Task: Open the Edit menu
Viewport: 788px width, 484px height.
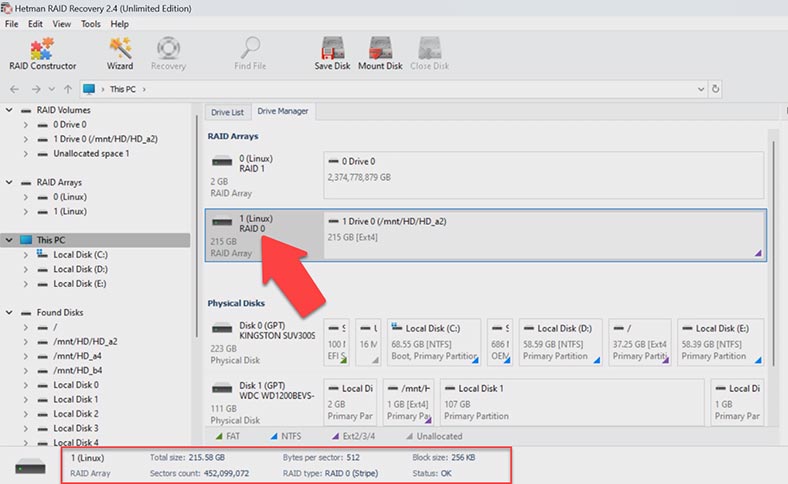Action: click(35, 24)
